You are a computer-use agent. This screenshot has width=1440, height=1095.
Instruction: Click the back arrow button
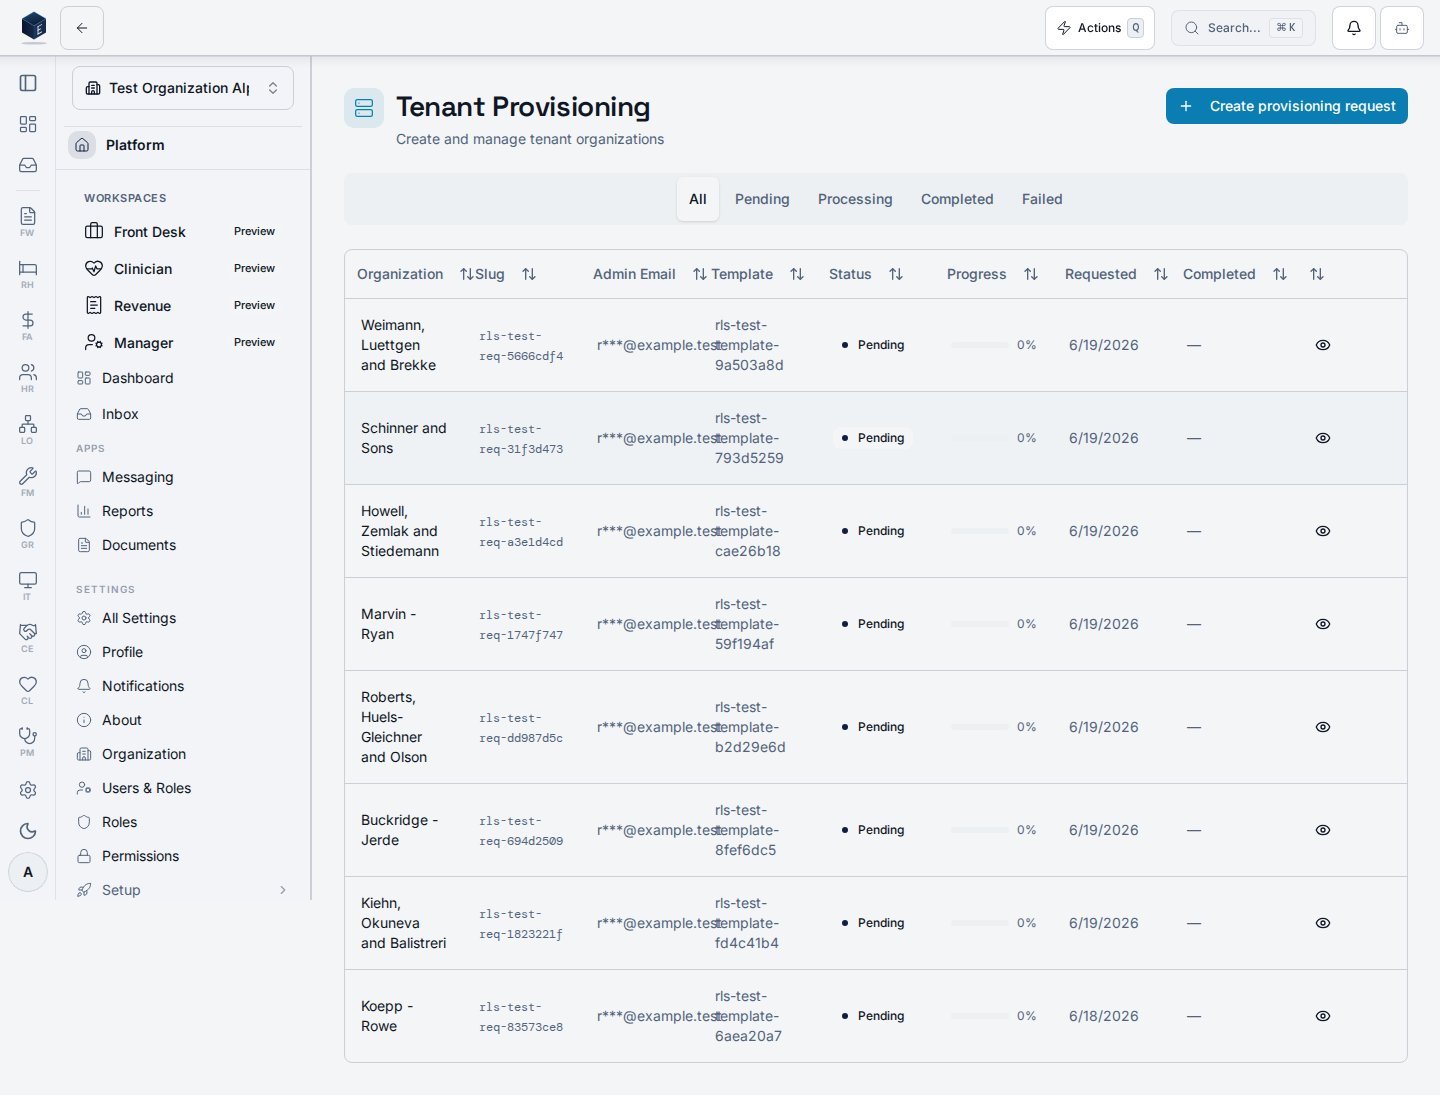pos(82,28)
